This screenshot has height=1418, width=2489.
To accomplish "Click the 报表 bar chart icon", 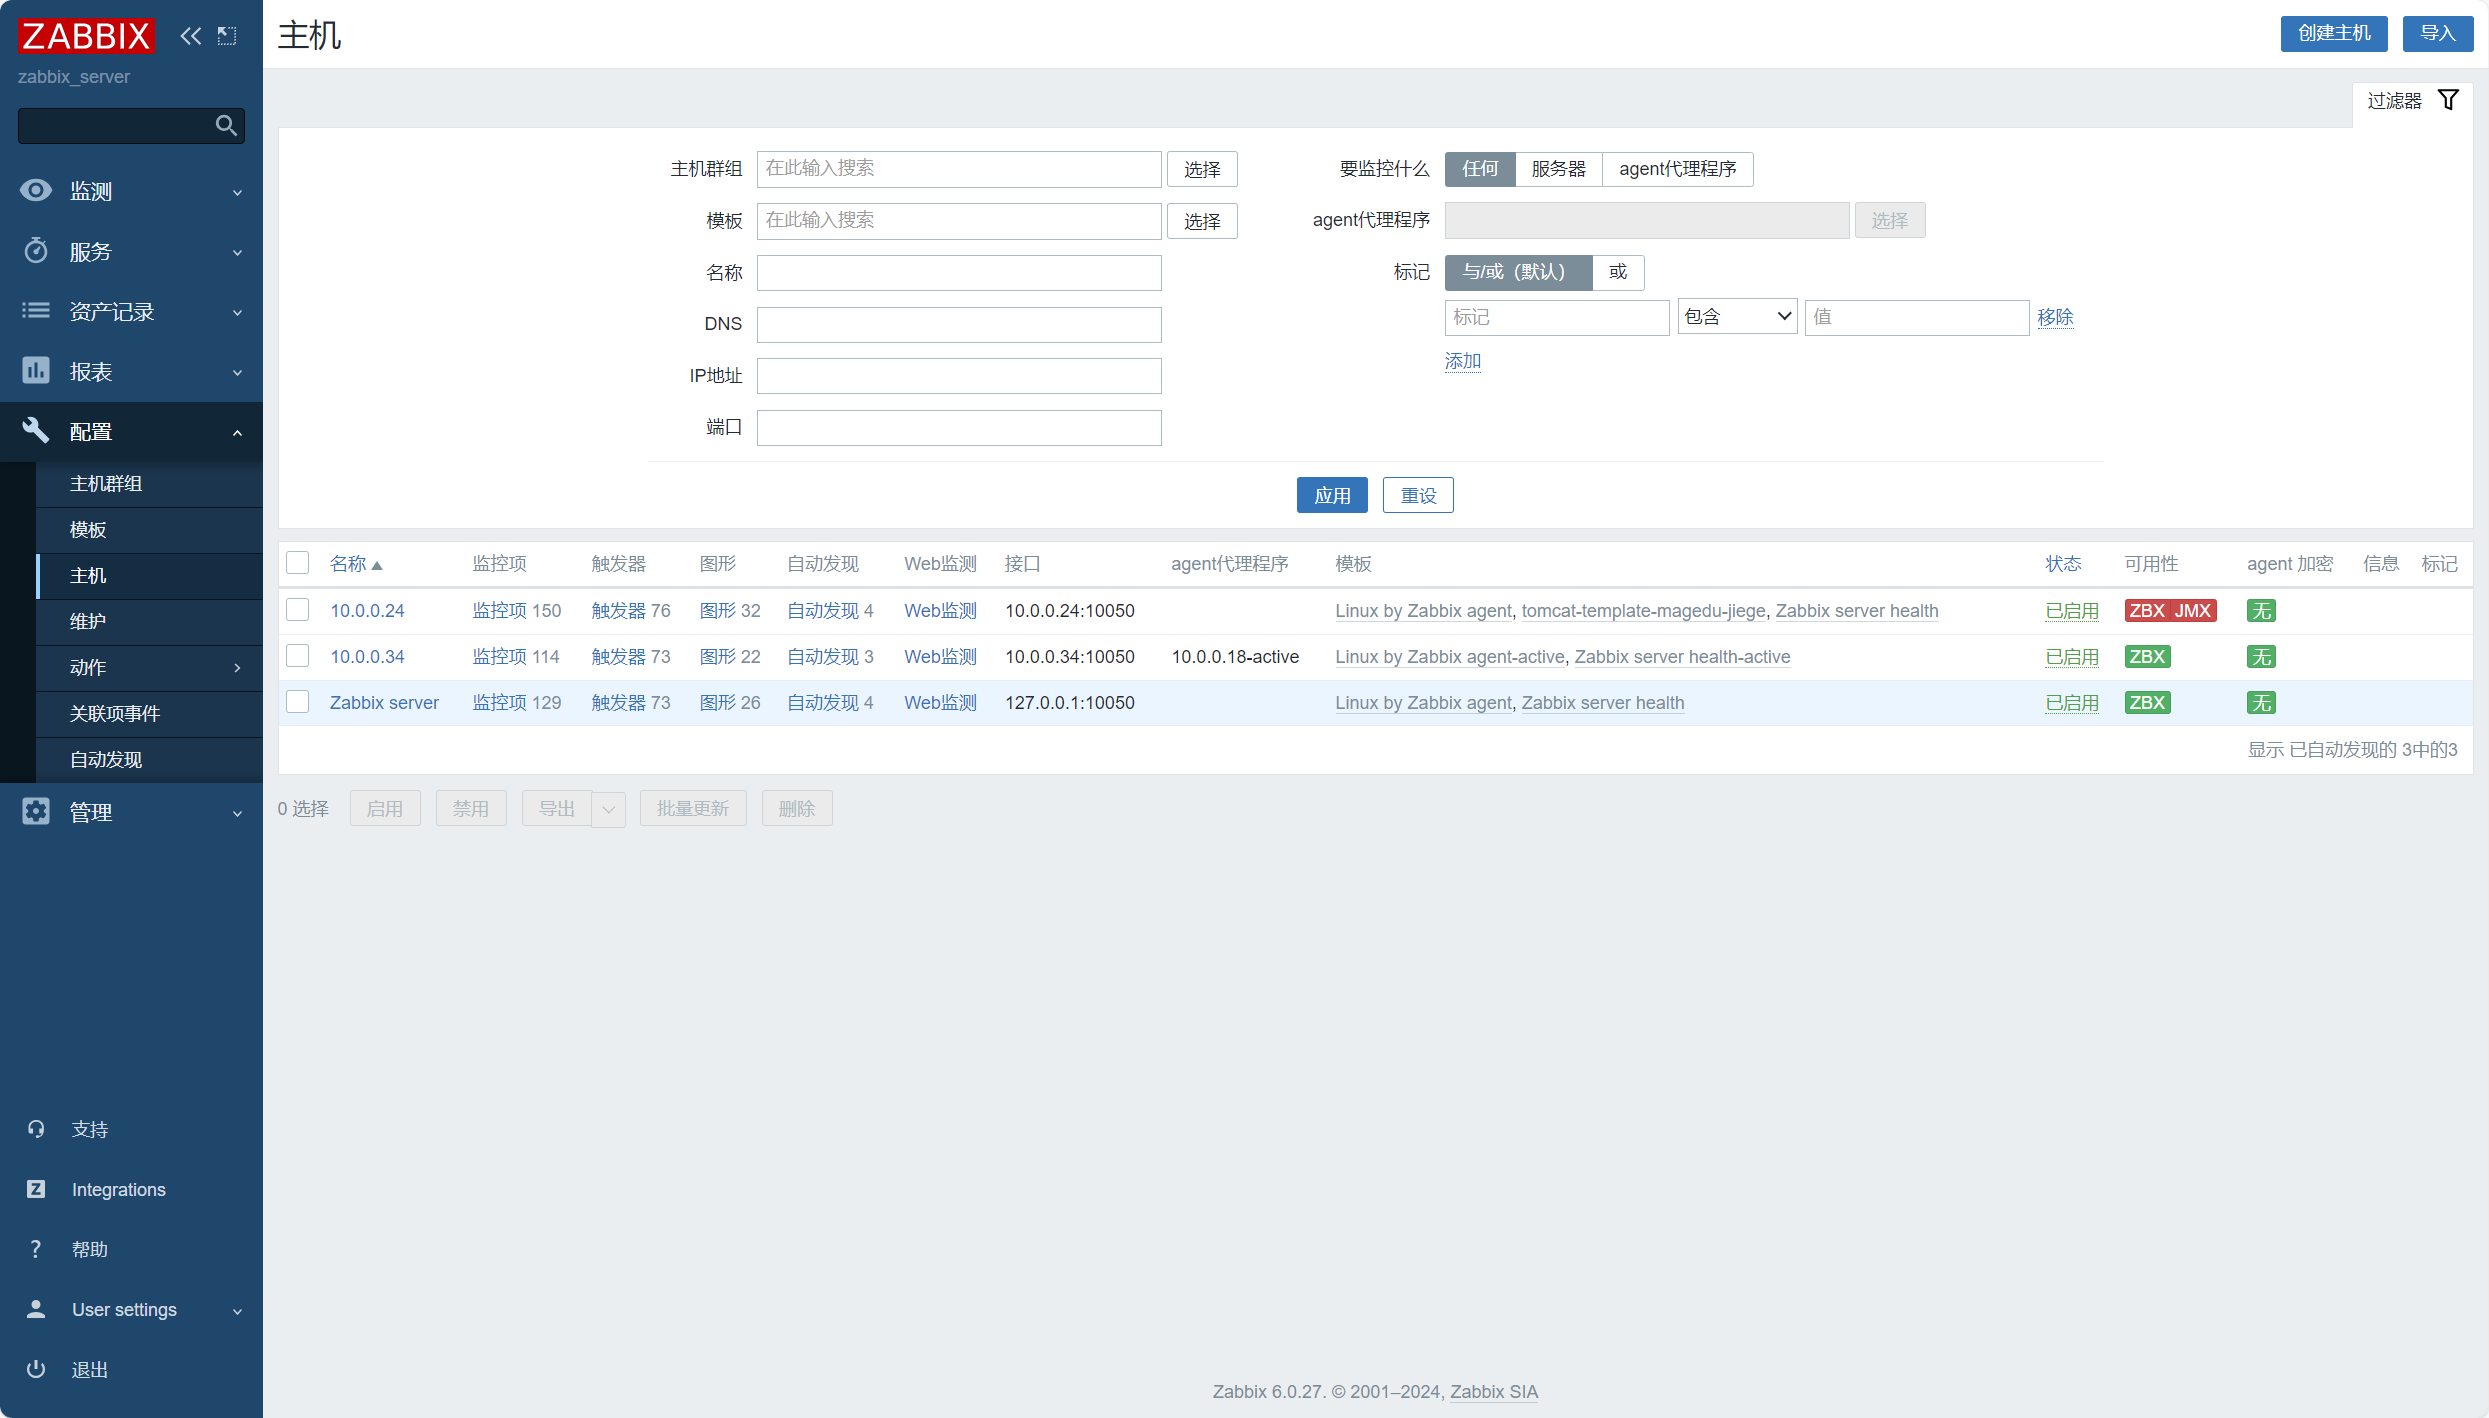I will click(x=36, y=371).
